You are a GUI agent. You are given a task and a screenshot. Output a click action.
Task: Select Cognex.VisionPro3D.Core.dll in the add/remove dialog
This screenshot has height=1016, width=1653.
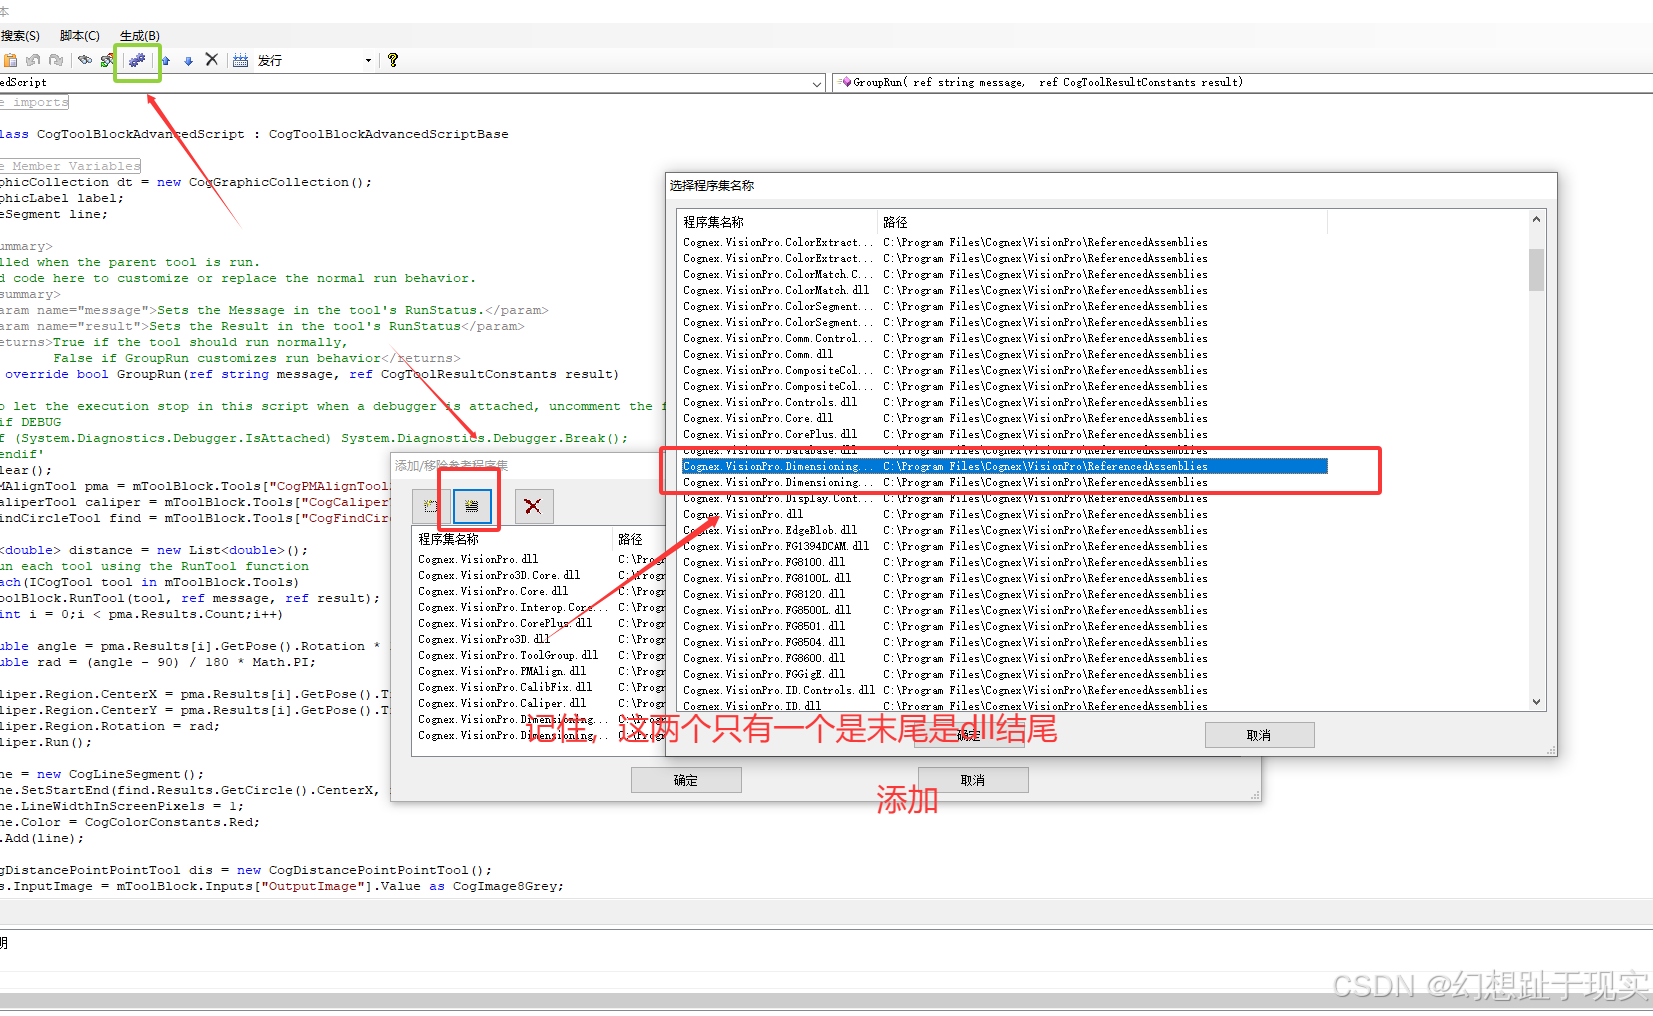point(540,575)
